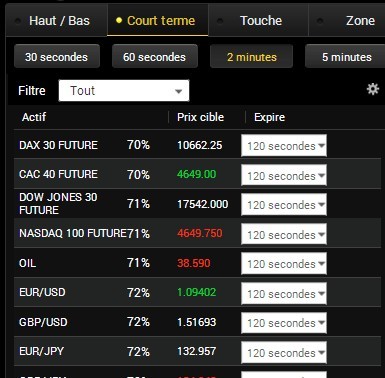
Task: Click the 70% payout for CAC 40 FUTURE
Action: click(138, 175)
